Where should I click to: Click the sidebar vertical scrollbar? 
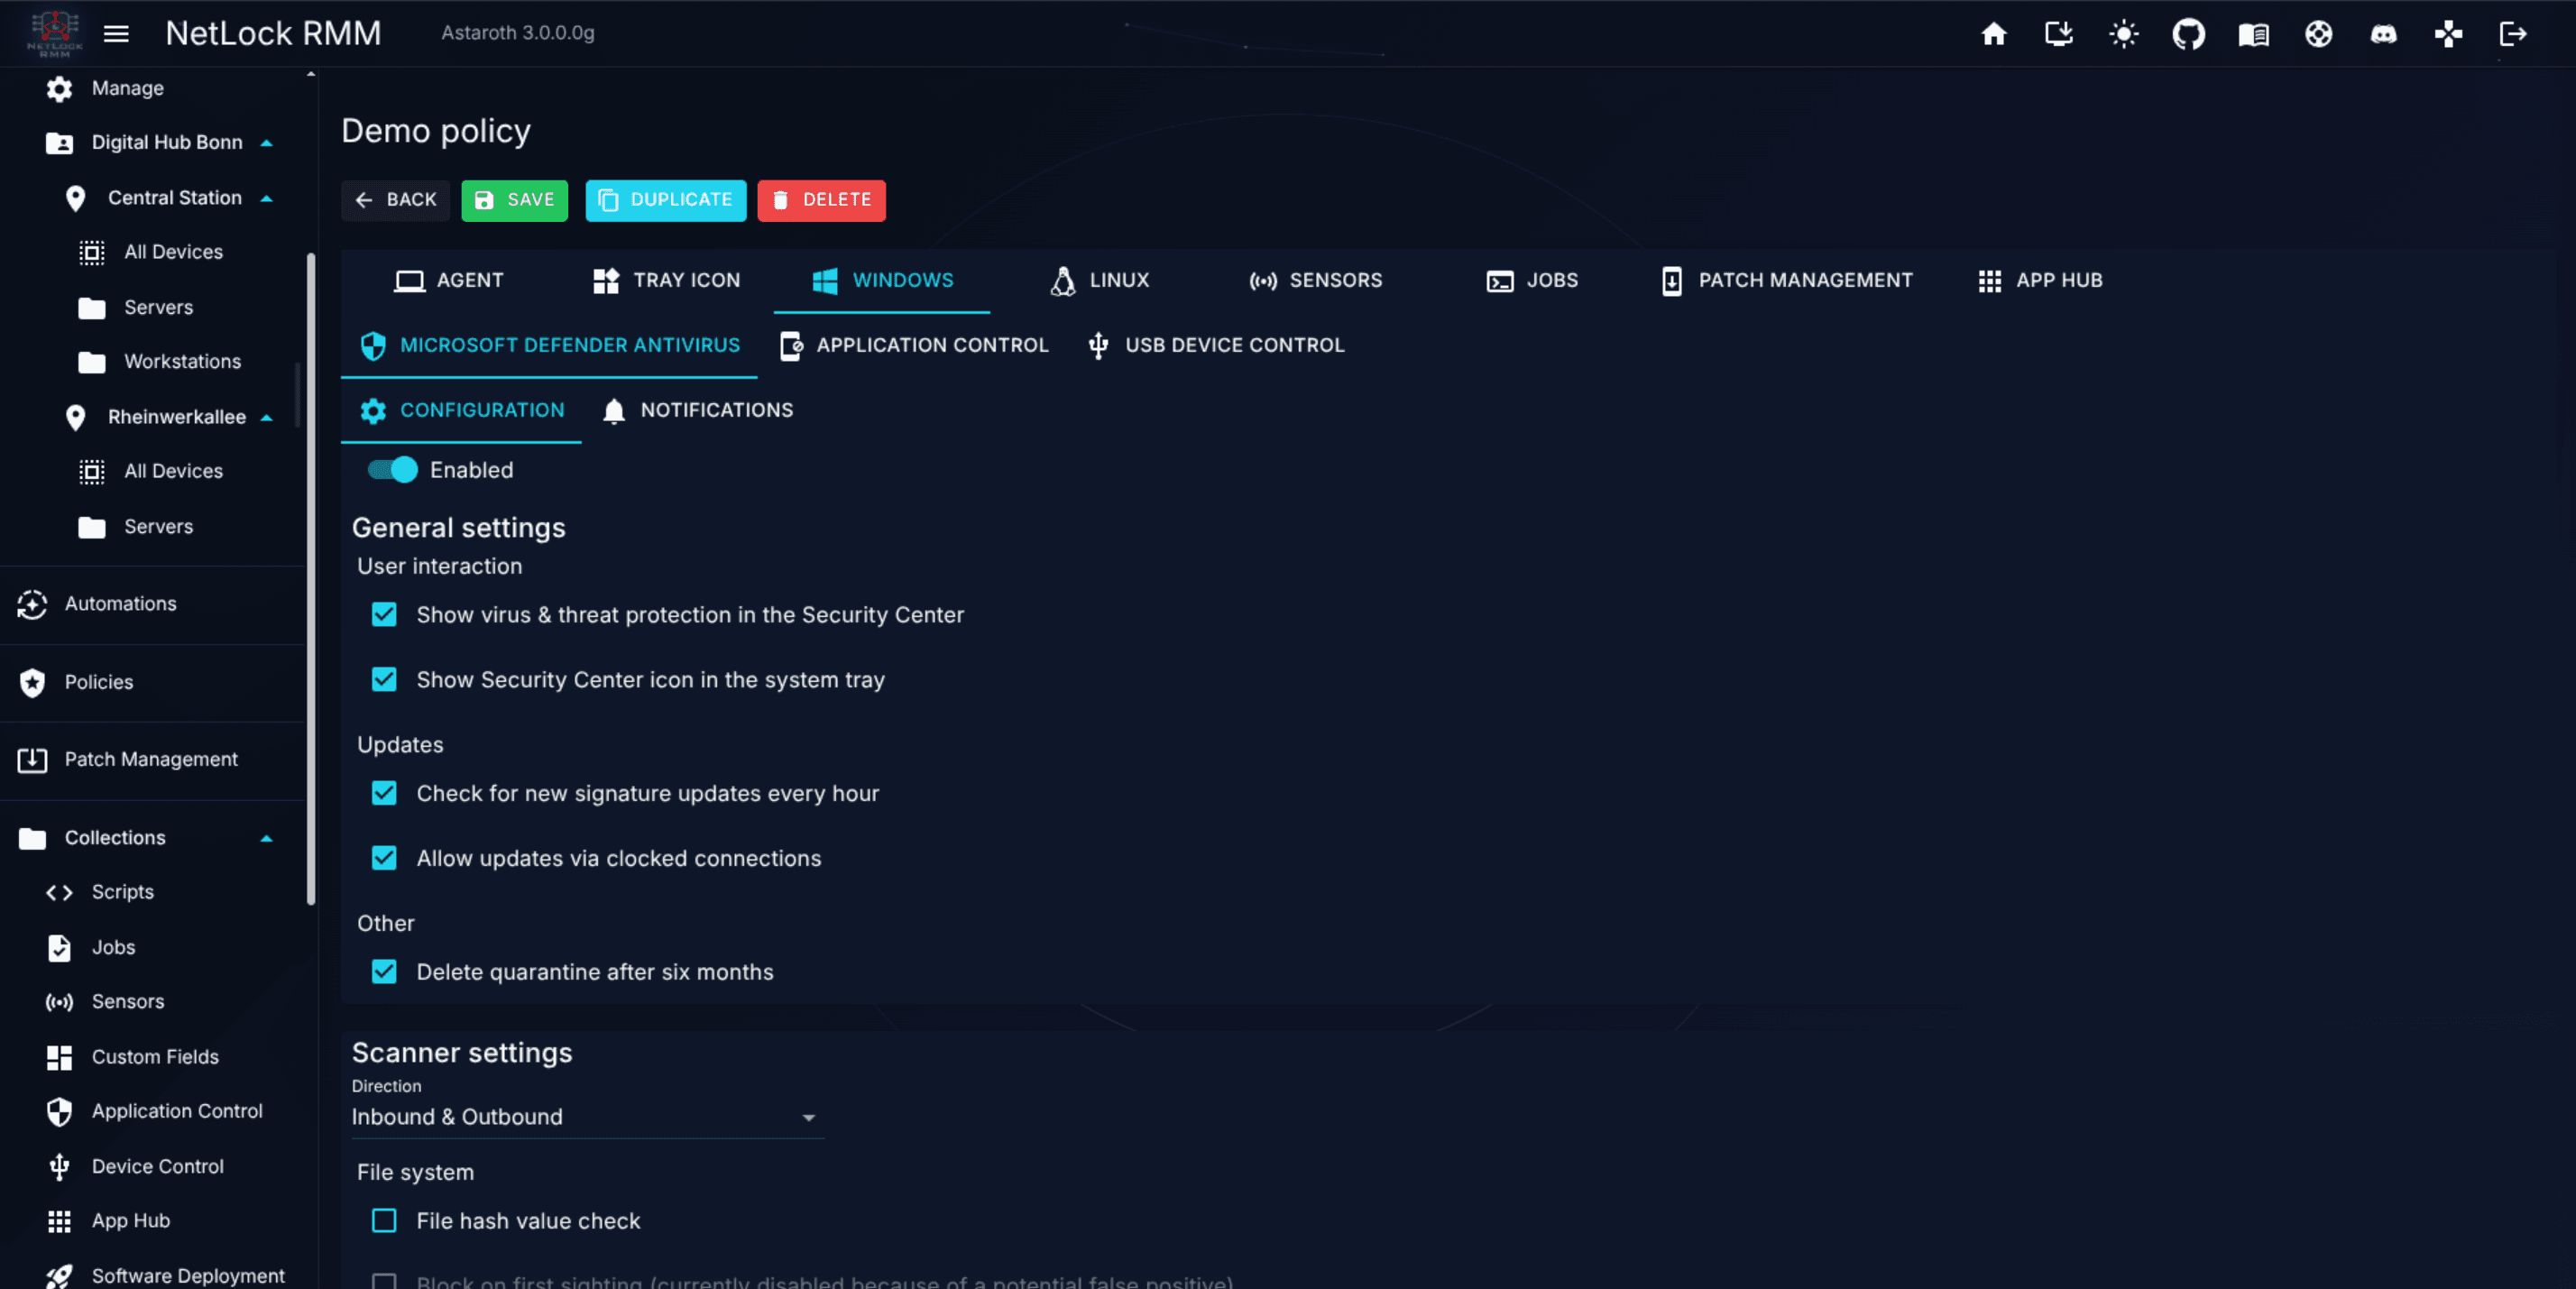tap(311, 580)
